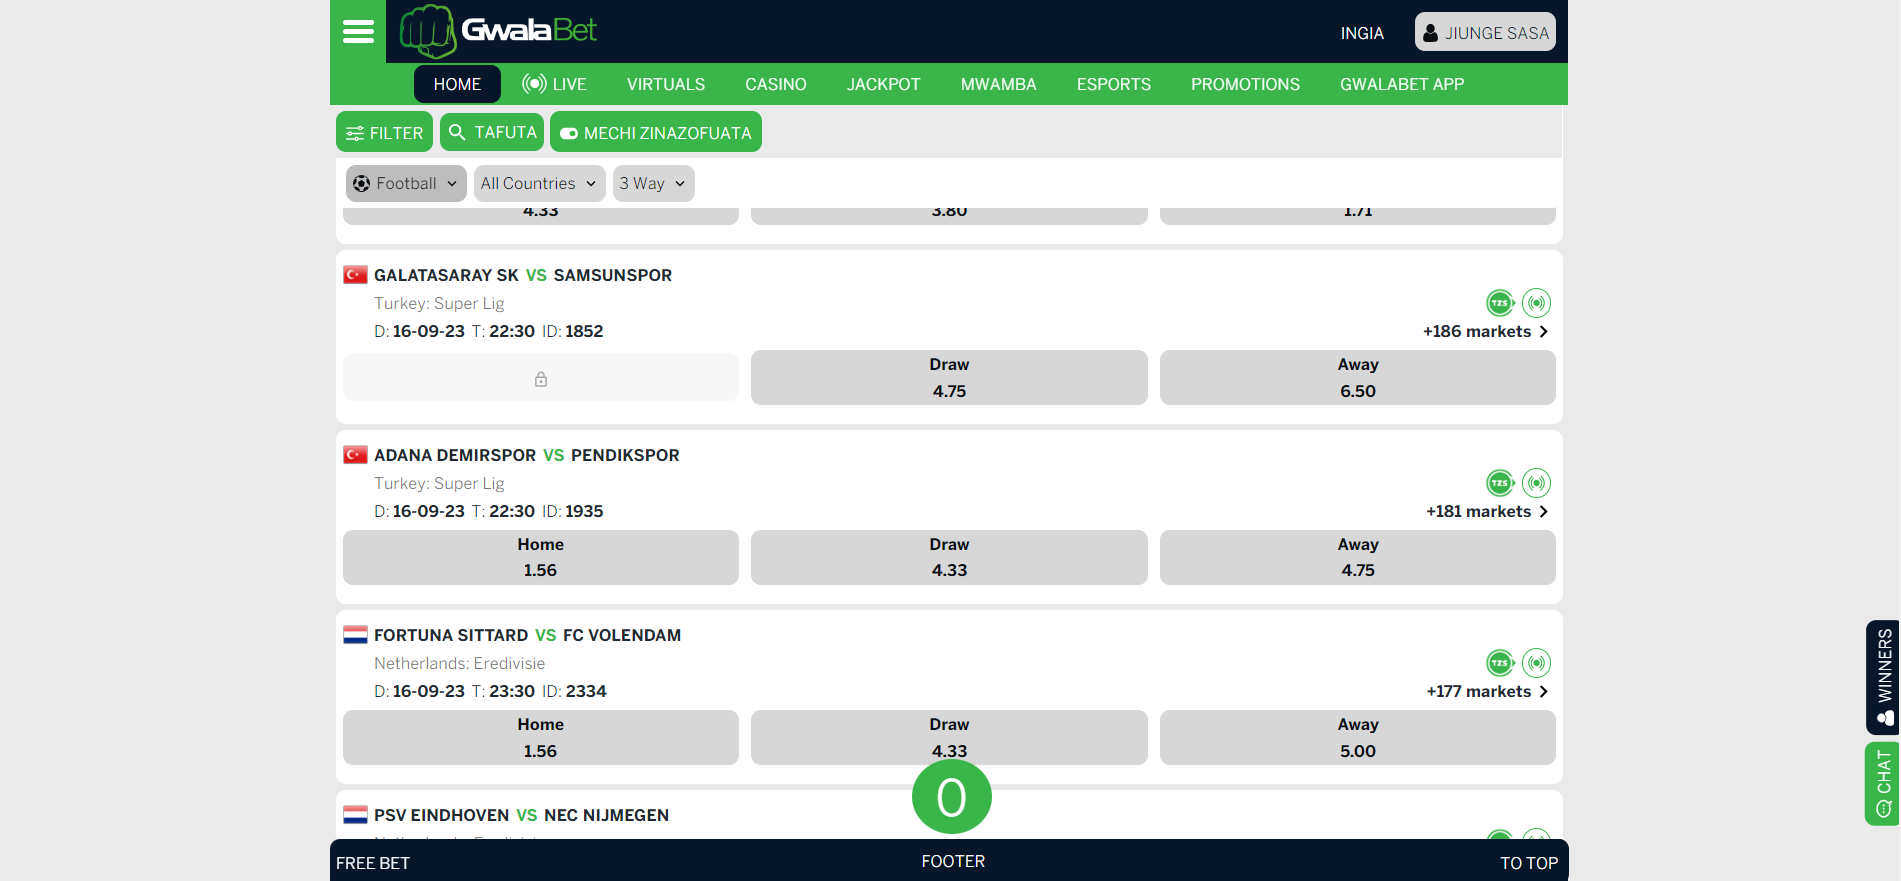Select Away 5.00 for Fortuna Sittard vs Volendam
This screenshot has width=1901, height=881.
[x=1358, y=737]
